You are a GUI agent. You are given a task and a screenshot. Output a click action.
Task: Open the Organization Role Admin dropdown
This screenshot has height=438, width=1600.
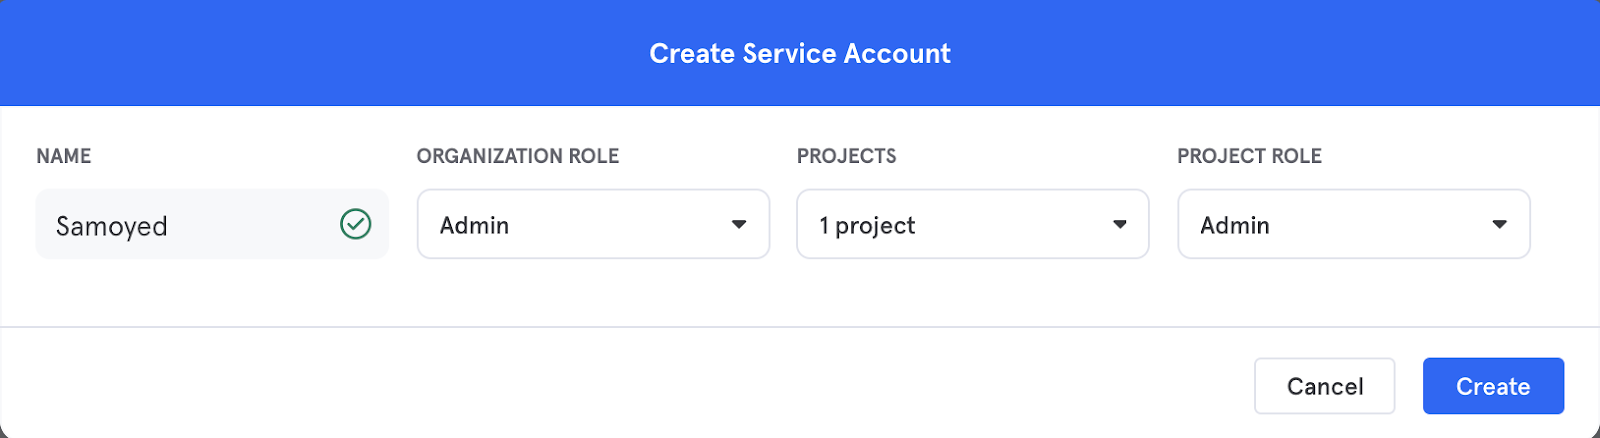(x=593, y=224)
